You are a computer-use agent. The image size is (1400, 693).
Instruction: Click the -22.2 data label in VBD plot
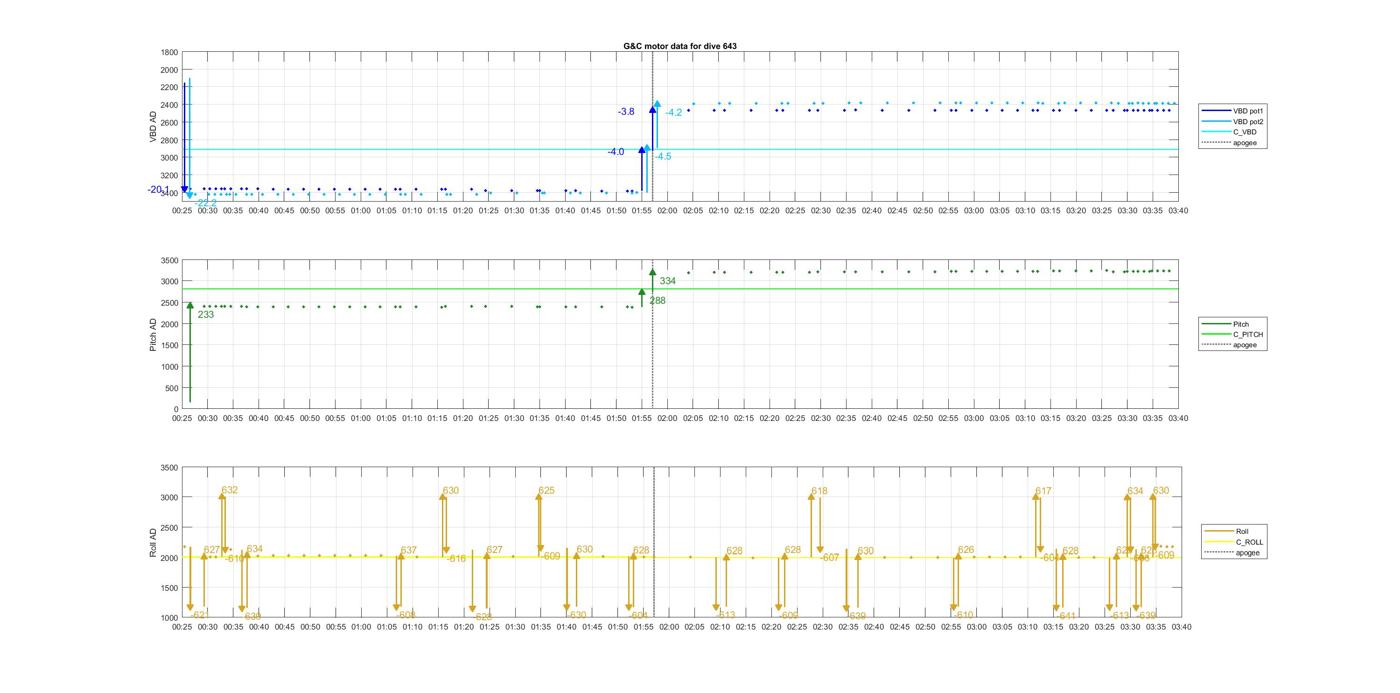click(x=205, y=203)
